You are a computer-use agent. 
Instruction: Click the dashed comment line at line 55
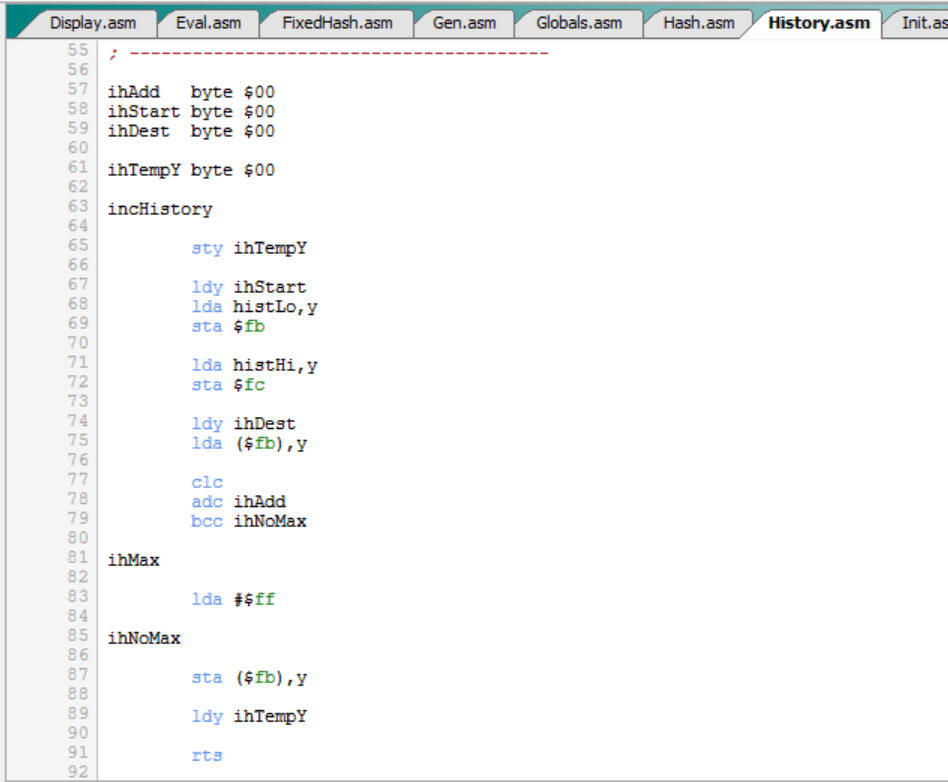coord(328,52)
